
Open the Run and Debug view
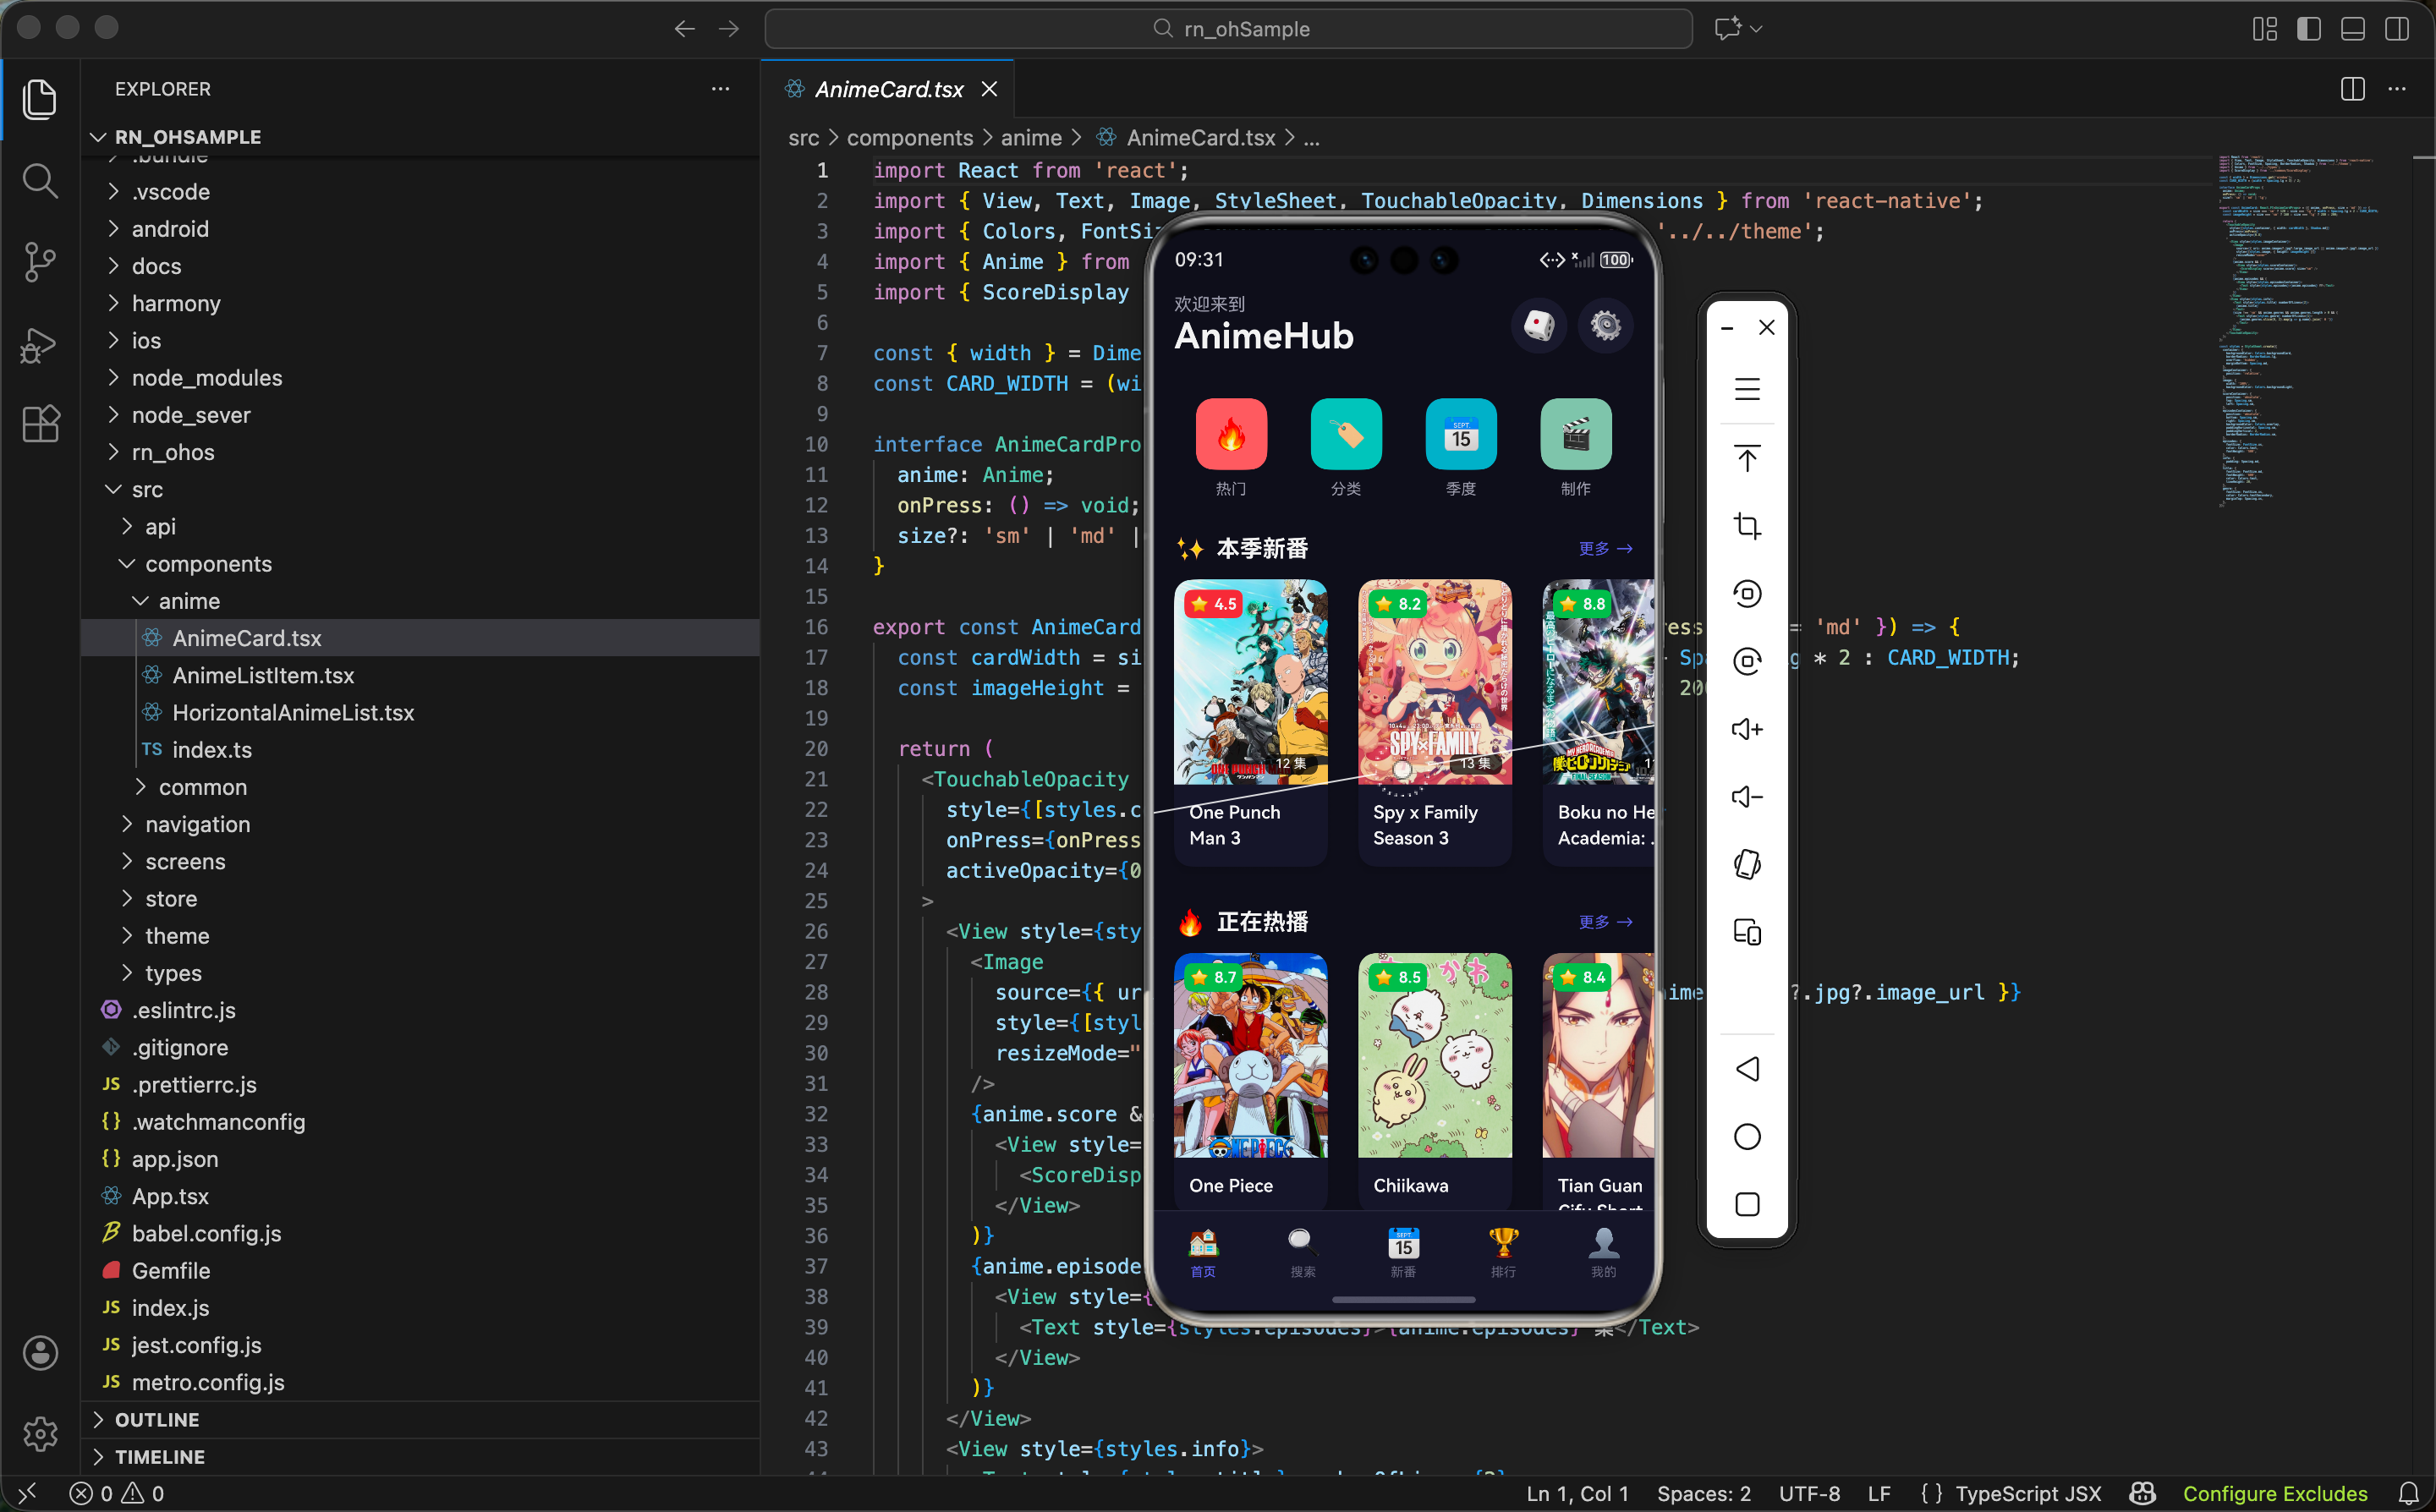click(40, 345)
